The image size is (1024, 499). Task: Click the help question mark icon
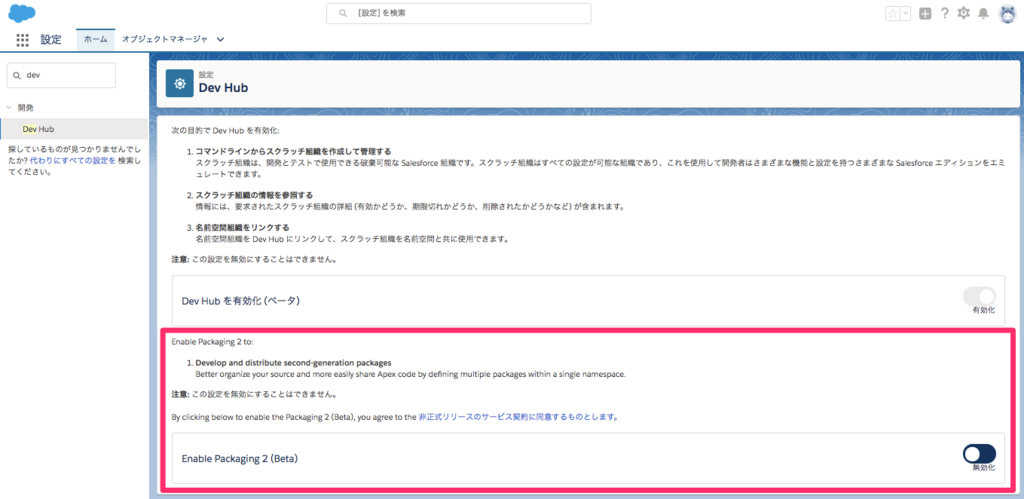pyautogui.click(x=944, y=14)
